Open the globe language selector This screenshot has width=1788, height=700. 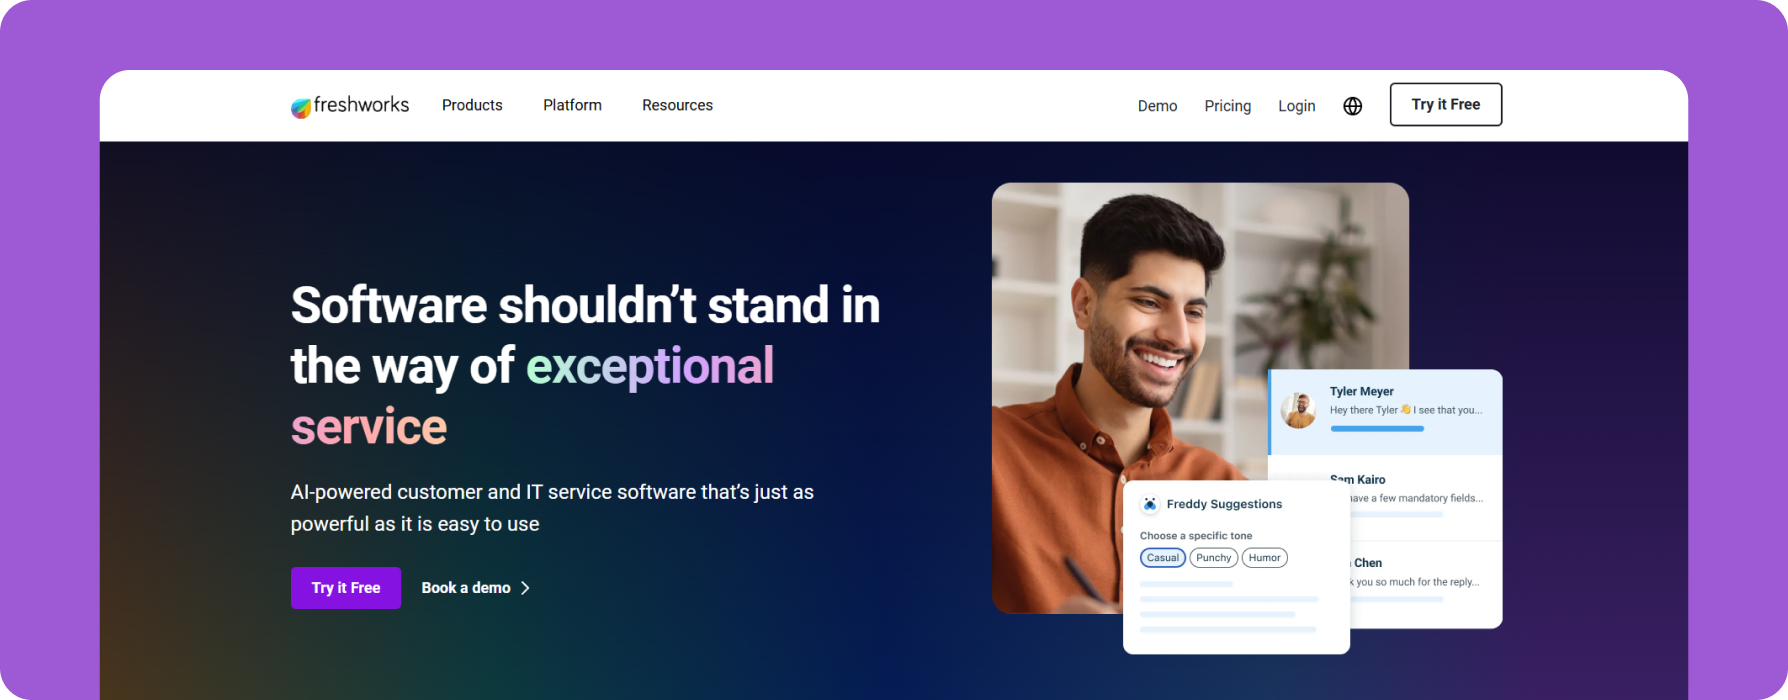click(x=1352, y=106)
